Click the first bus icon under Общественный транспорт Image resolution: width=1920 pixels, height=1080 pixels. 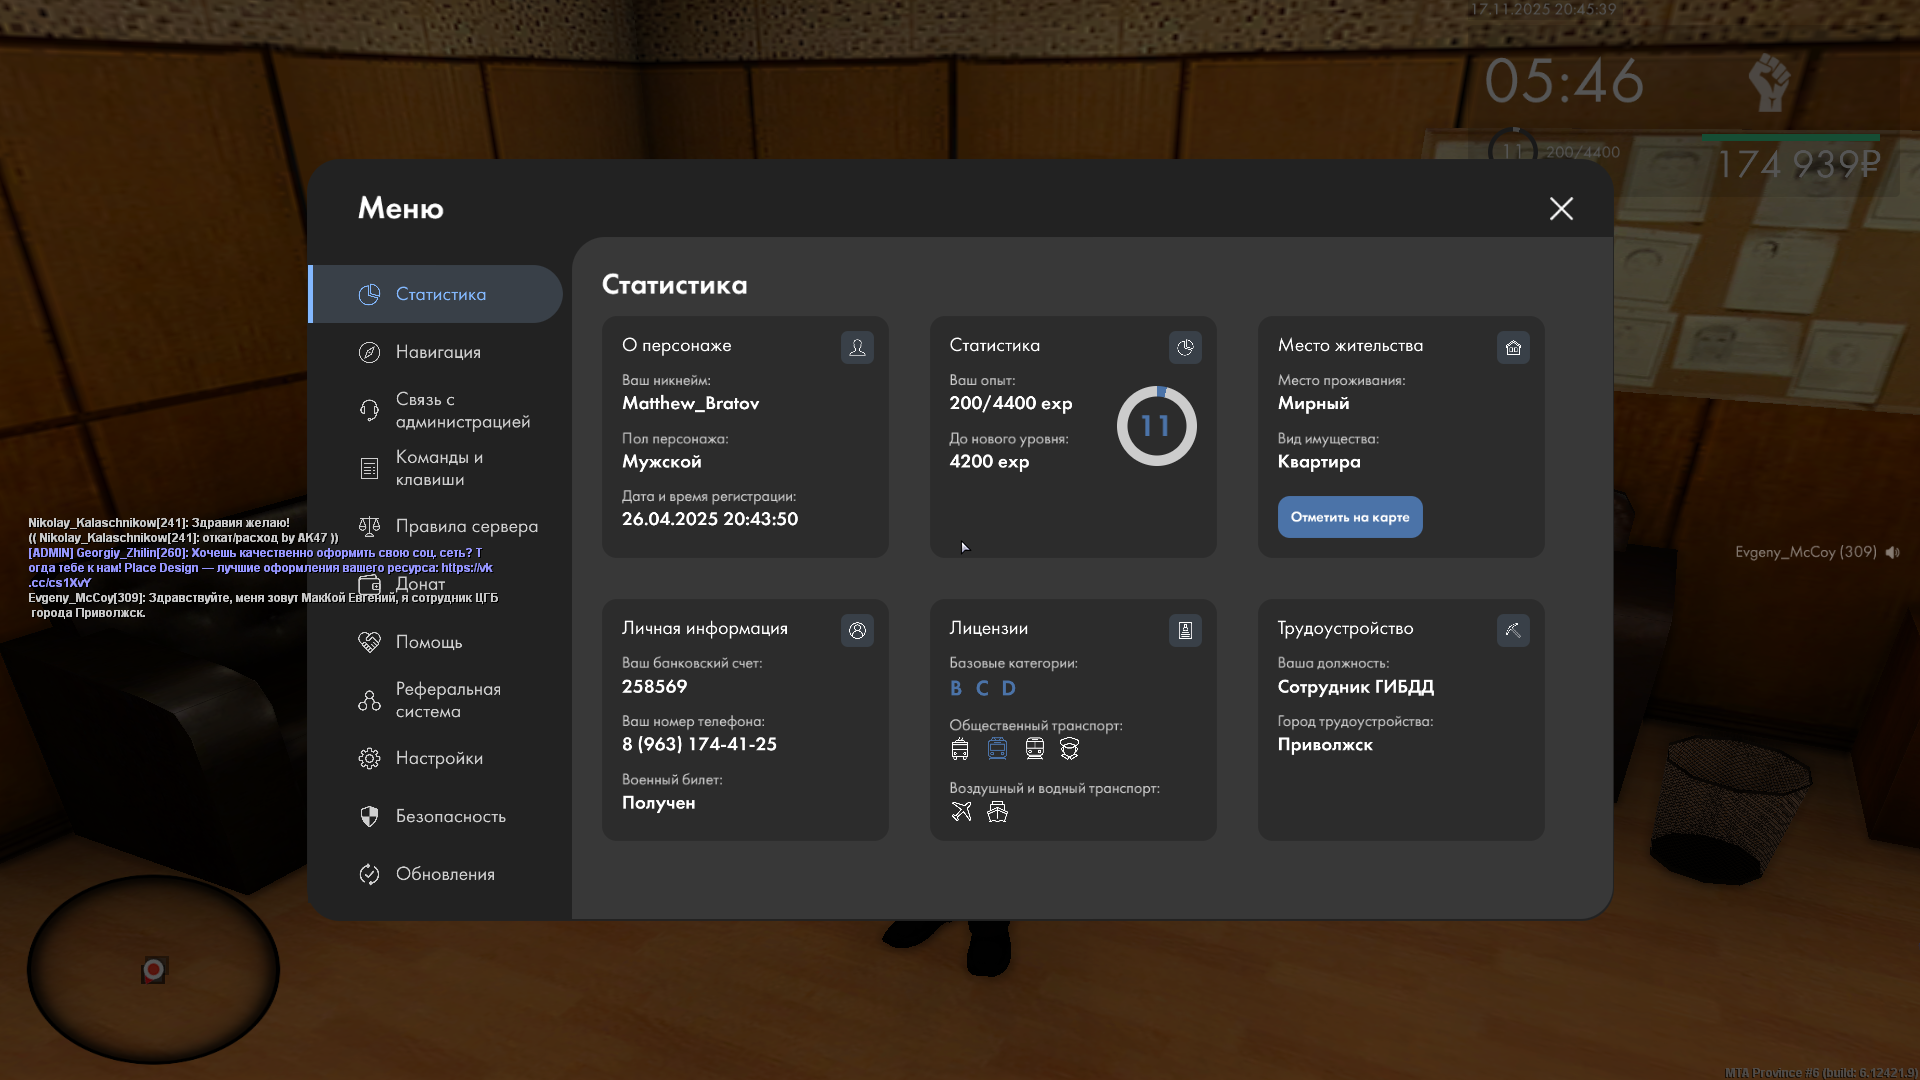tap(960, 749)
